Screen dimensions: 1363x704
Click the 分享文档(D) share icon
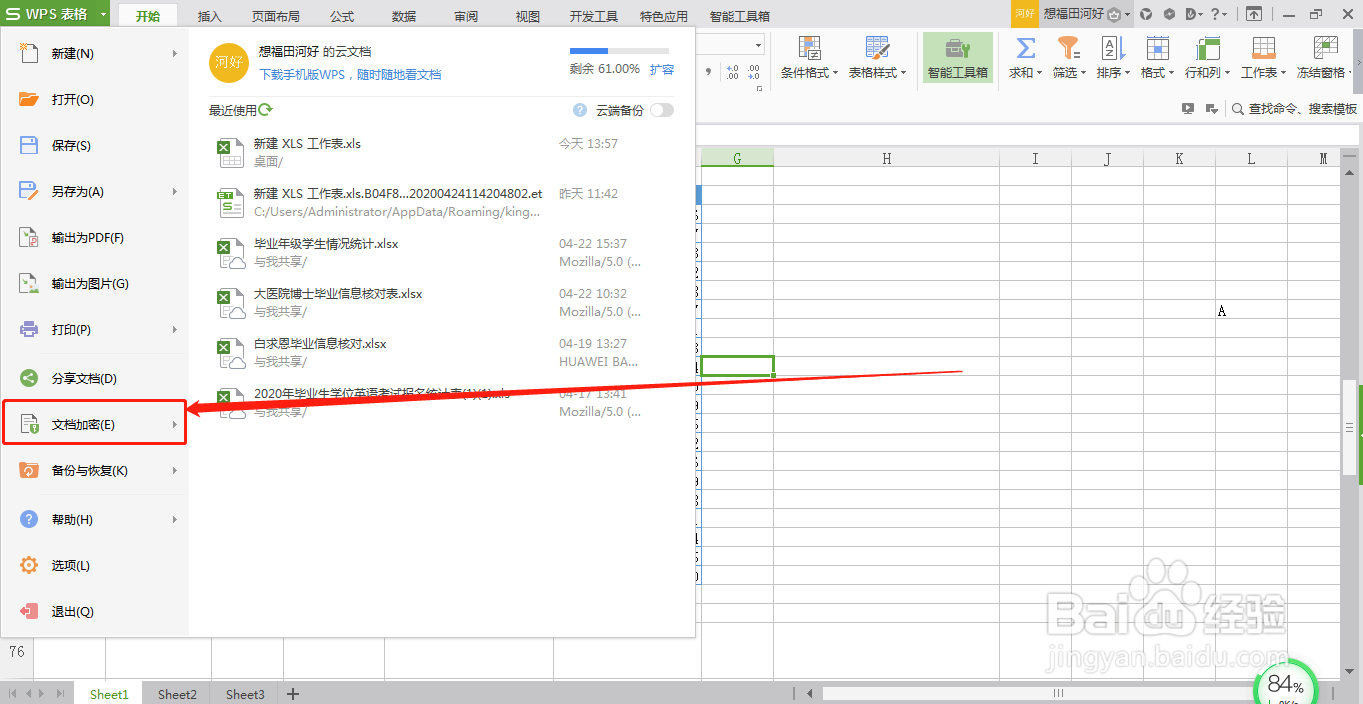[29, 378]
